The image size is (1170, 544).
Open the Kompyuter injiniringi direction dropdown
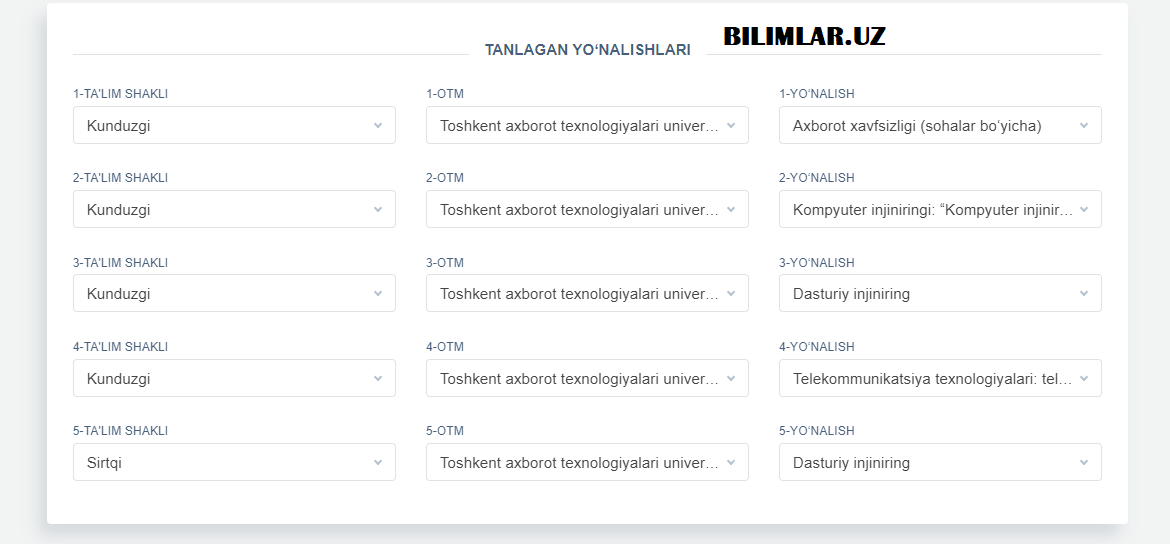tap(940, 210)
